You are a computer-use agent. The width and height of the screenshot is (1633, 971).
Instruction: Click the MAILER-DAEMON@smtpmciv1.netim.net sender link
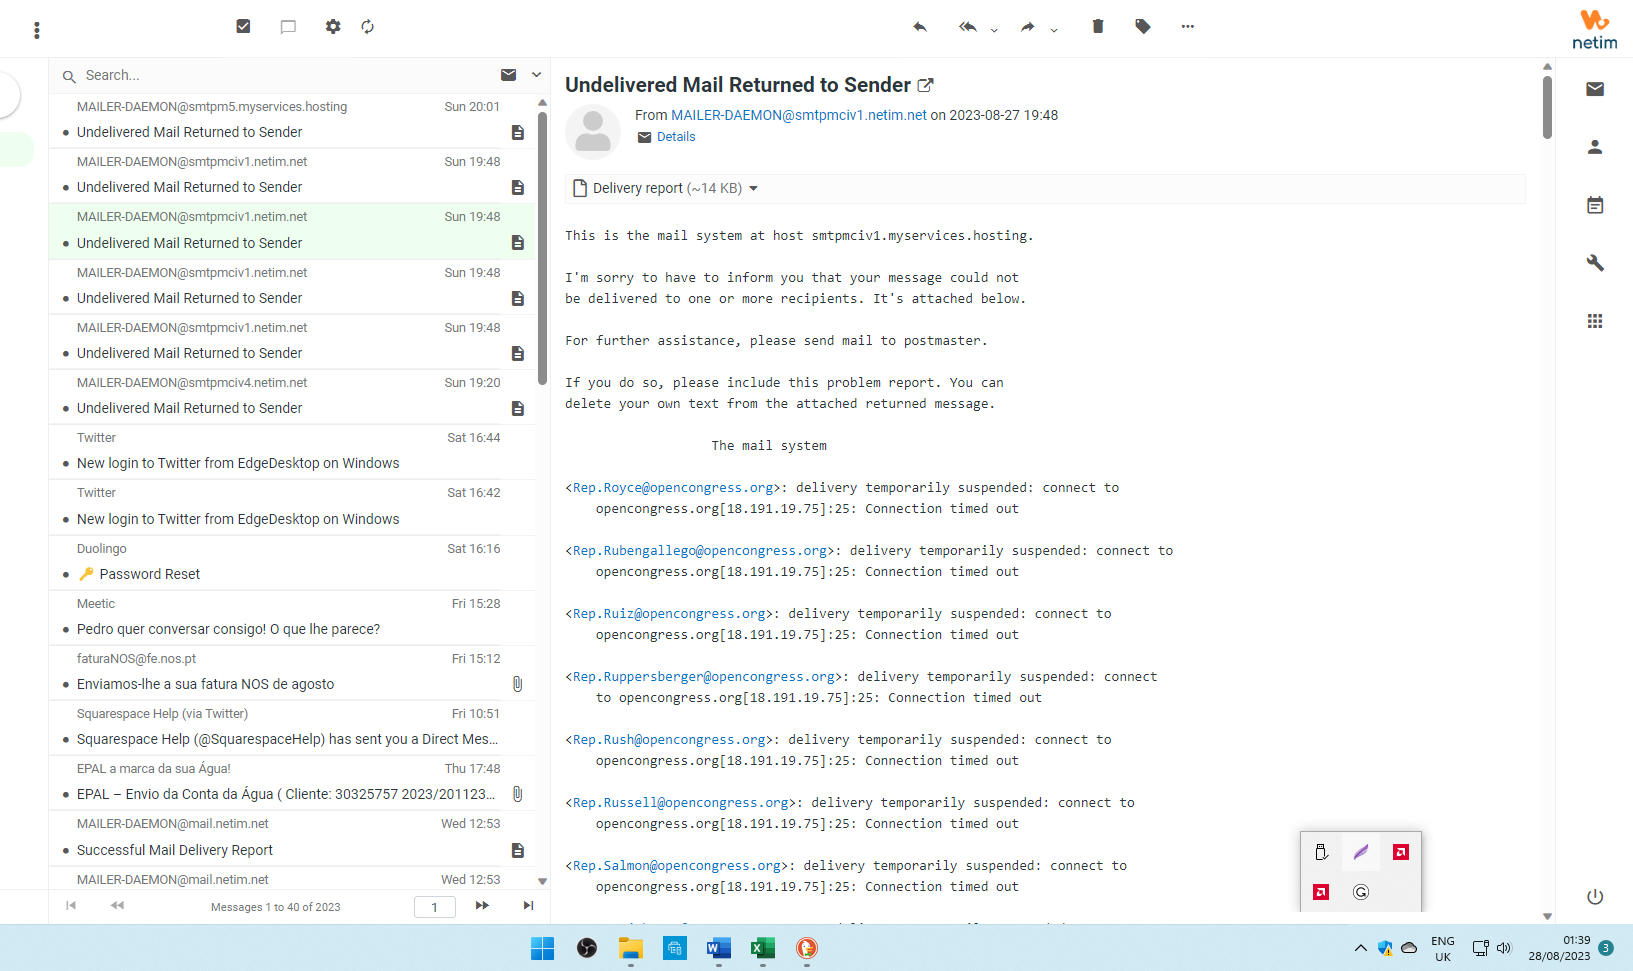coord(799,115)
